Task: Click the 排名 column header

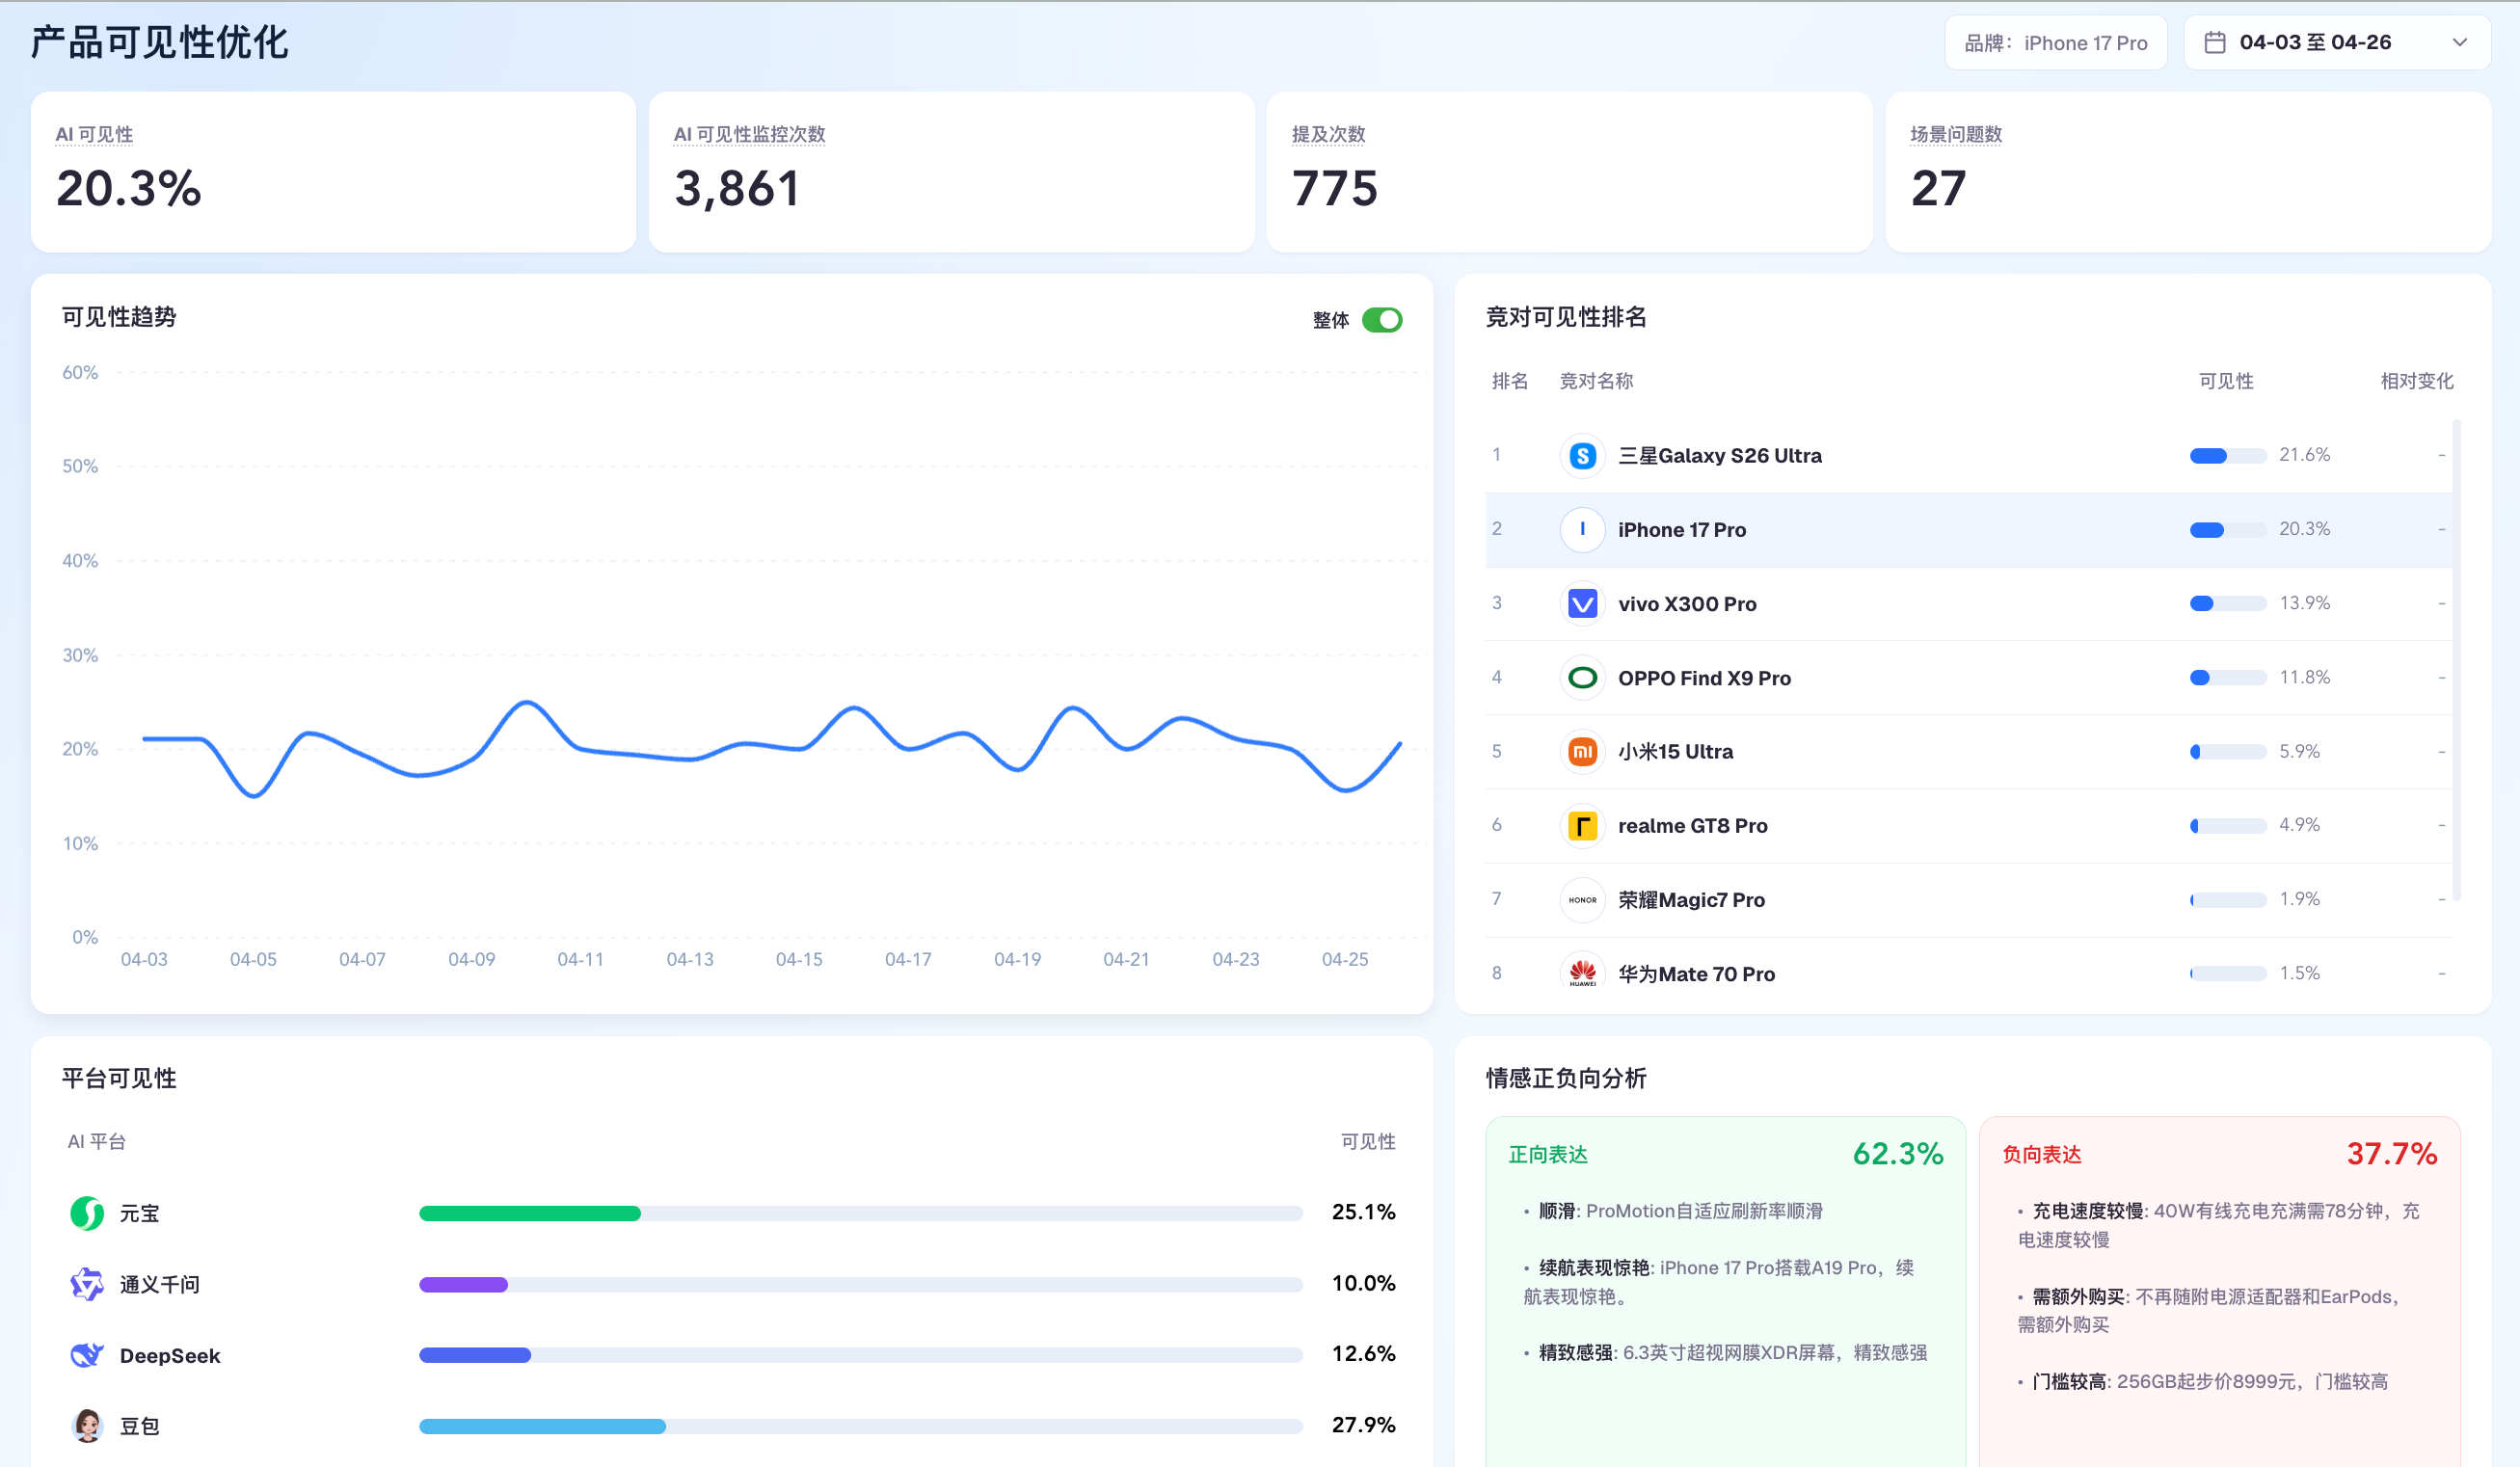Action: pyautogui.click(x=1510, y=381)
